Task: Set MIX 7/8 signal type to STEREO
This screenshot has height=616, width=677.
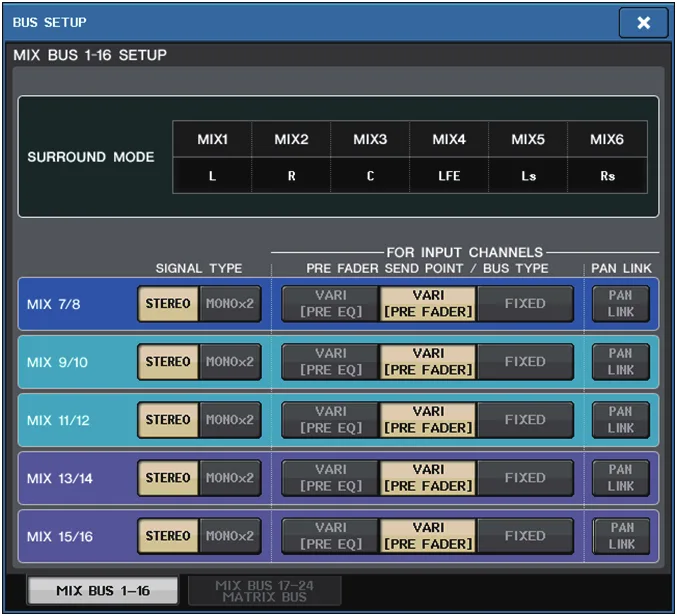Action: [168, 303]
